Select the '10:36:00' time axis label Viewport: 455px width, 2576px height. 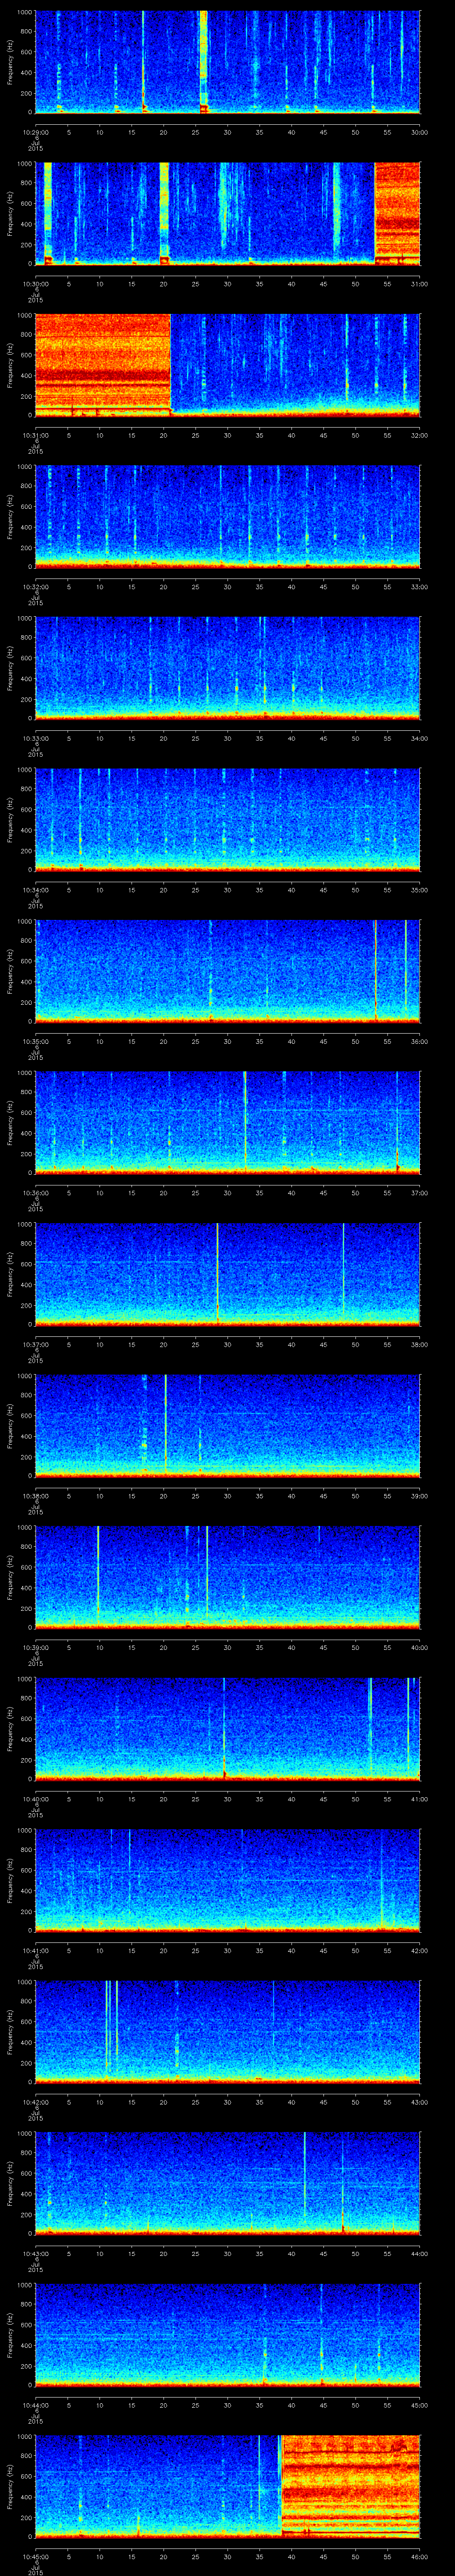(35, 1192)
